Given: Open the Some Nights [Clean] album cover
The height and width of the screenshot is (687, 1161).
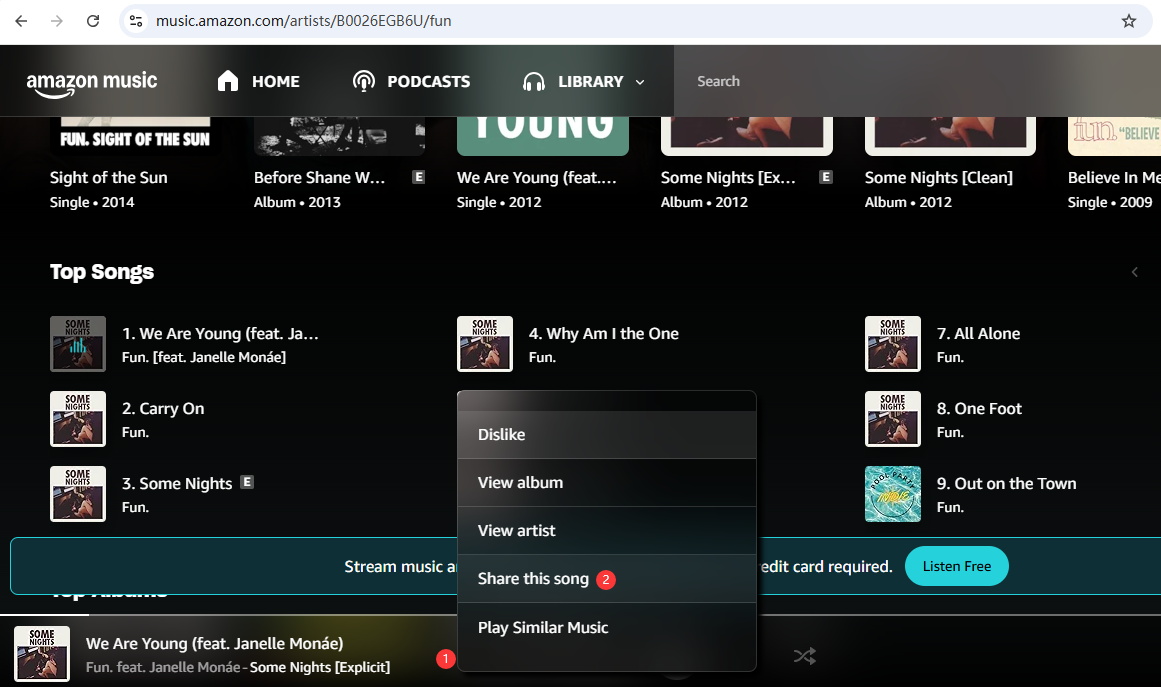Looking at the screenshot, I should point(951,136).
